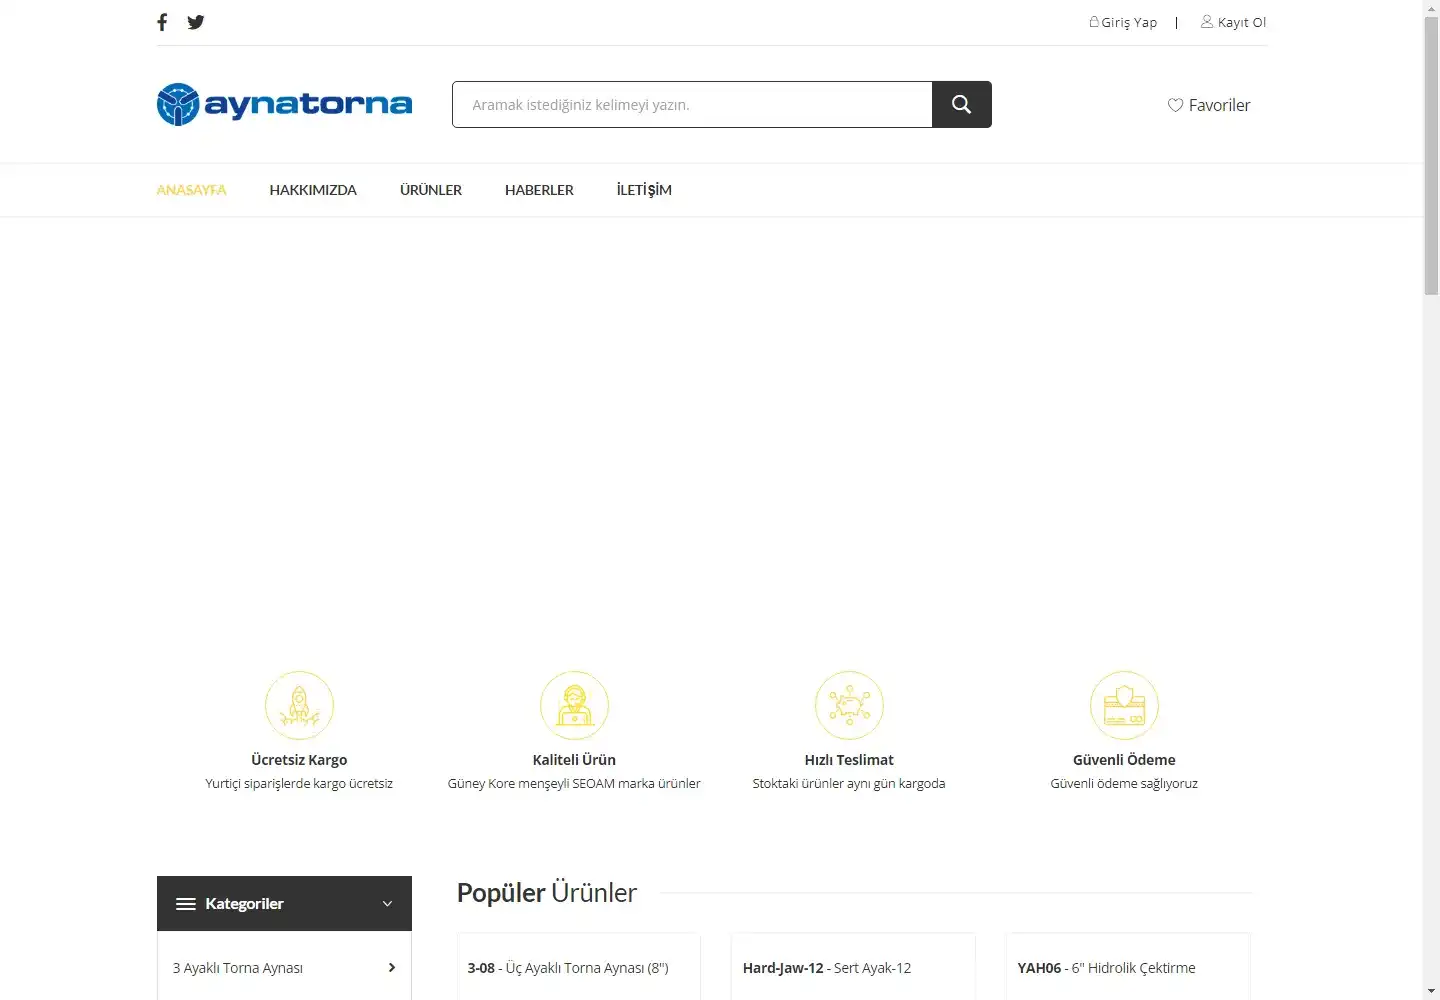This screenshot has width=1440, height=1000.
Task: Click the Popüler Ürünler heading
Action: [547, 892]
